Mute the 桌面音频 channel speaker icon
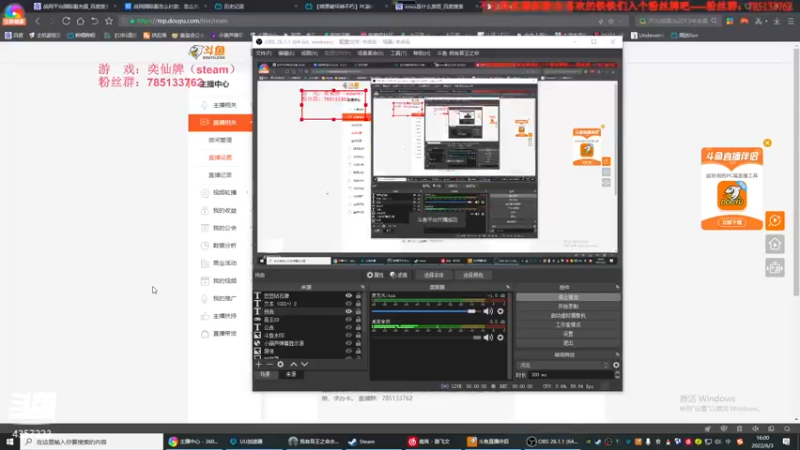The width and height of the screenshot is (800, 450). pos(488,337)
